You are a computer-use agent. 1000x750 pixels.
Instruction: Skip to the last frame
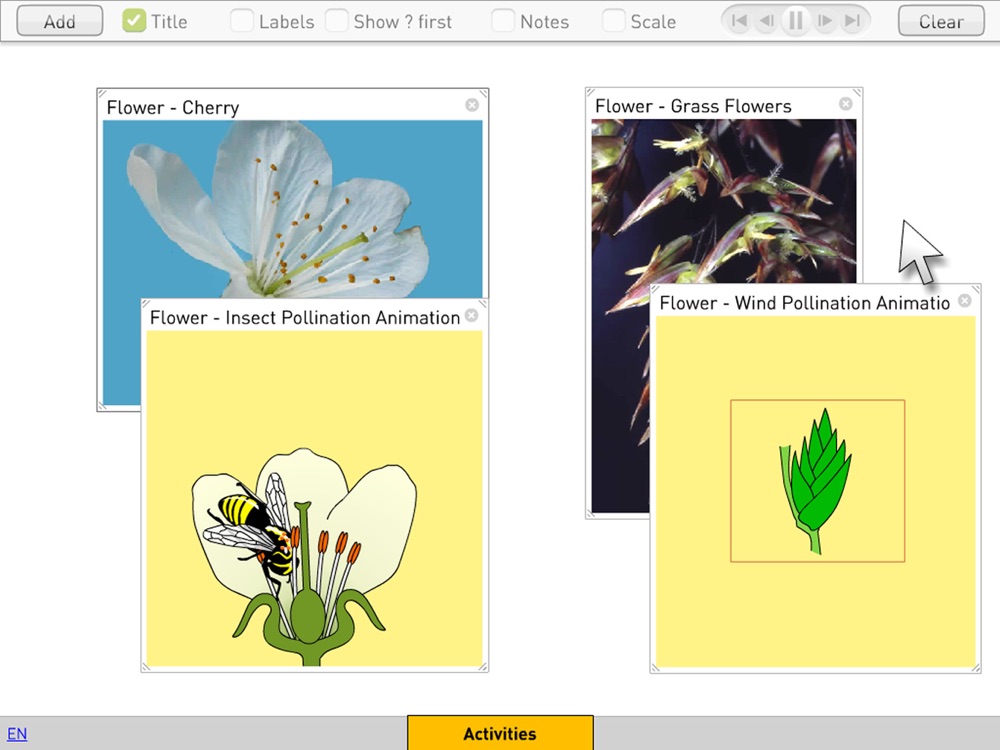pos(852,21)
